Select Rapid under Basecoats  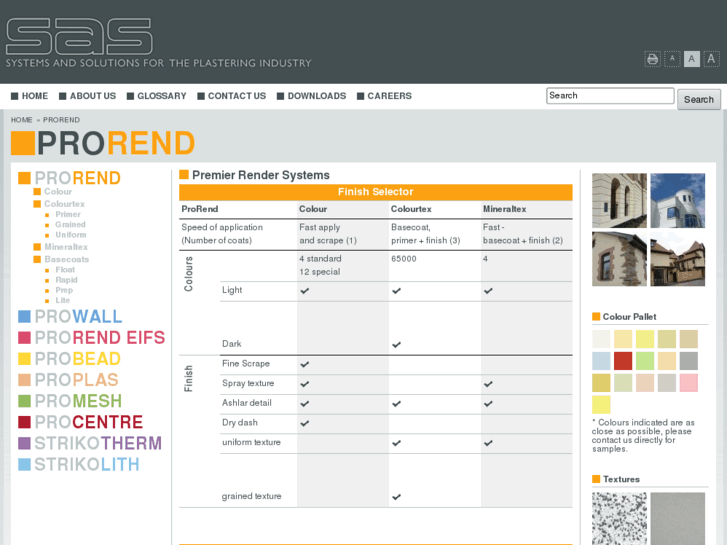(66, 280)
